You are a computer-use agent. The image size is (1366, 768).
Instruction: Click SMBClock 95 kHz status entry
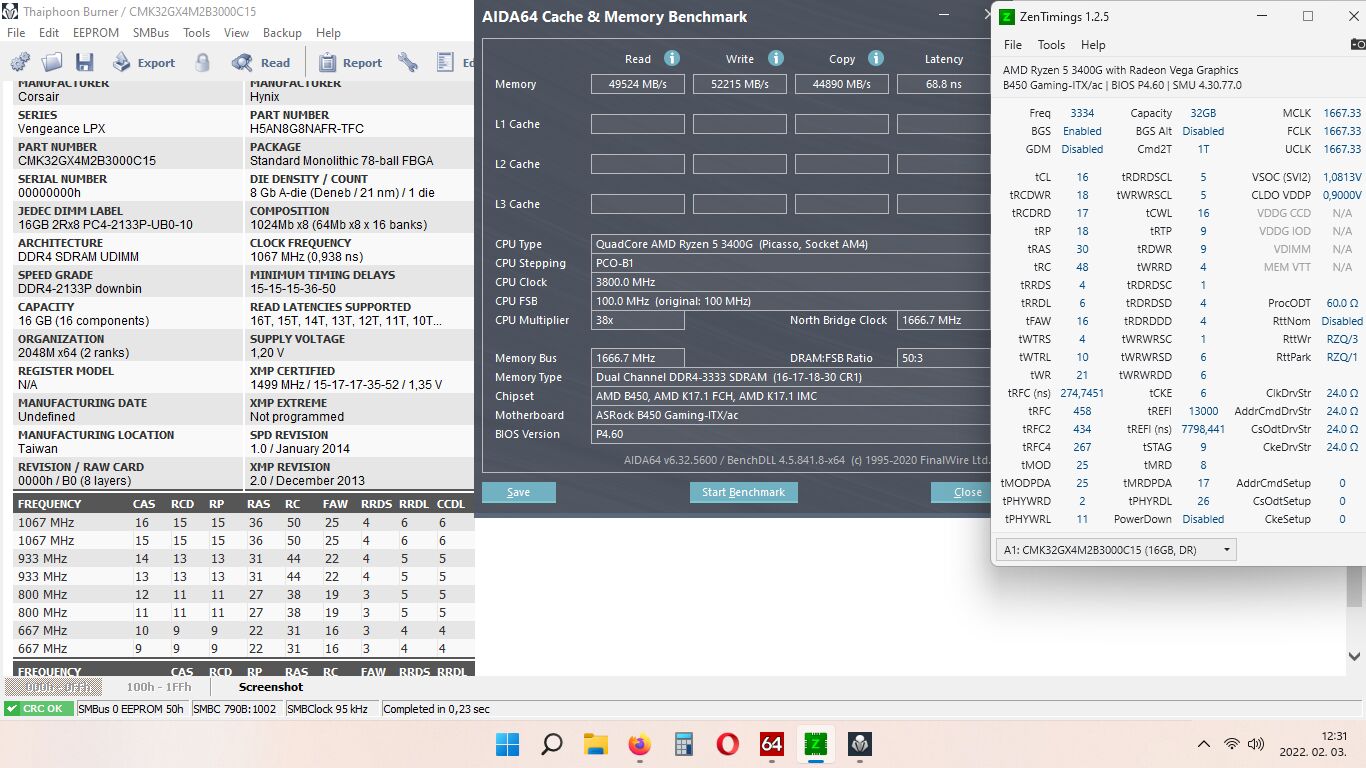328,709
